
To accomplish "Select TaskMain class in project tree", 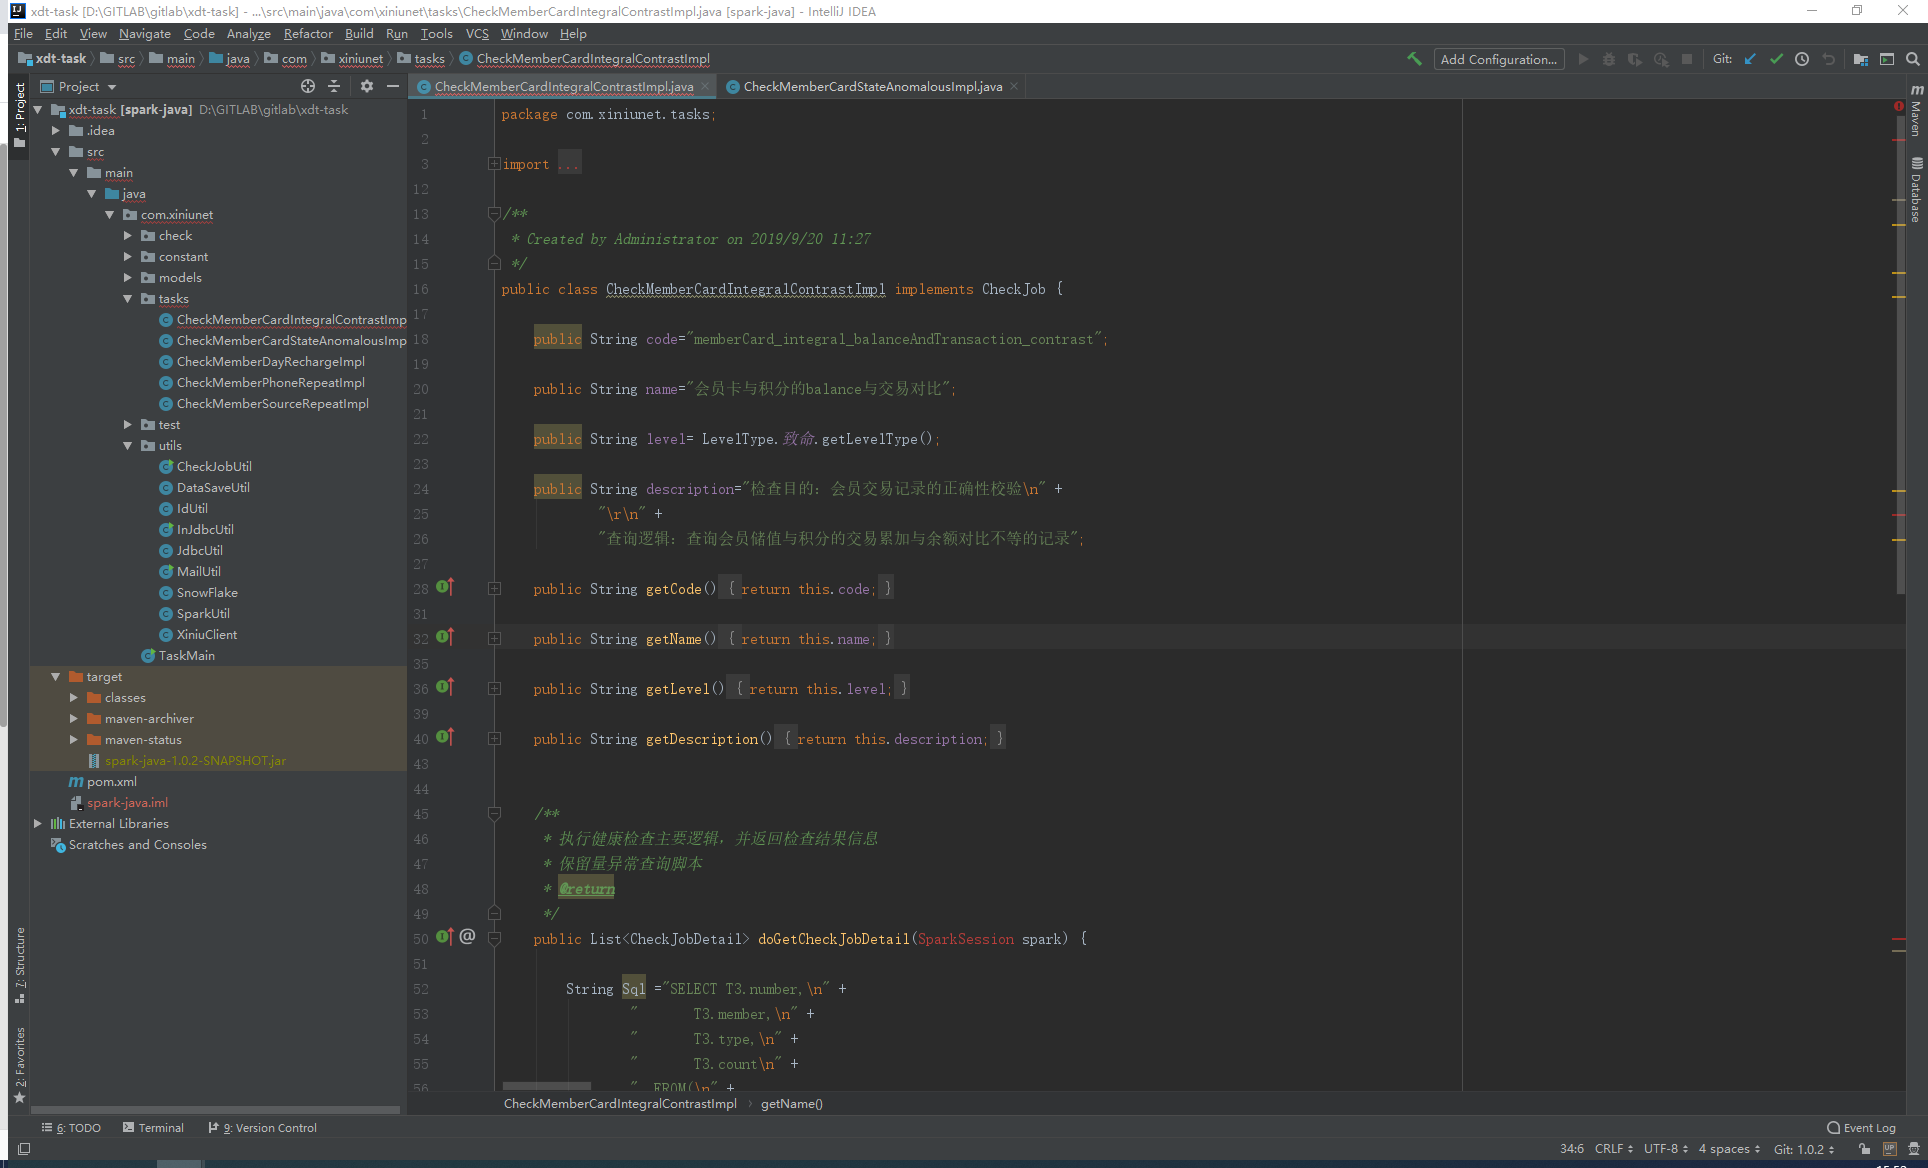I will tap(178, 656).
